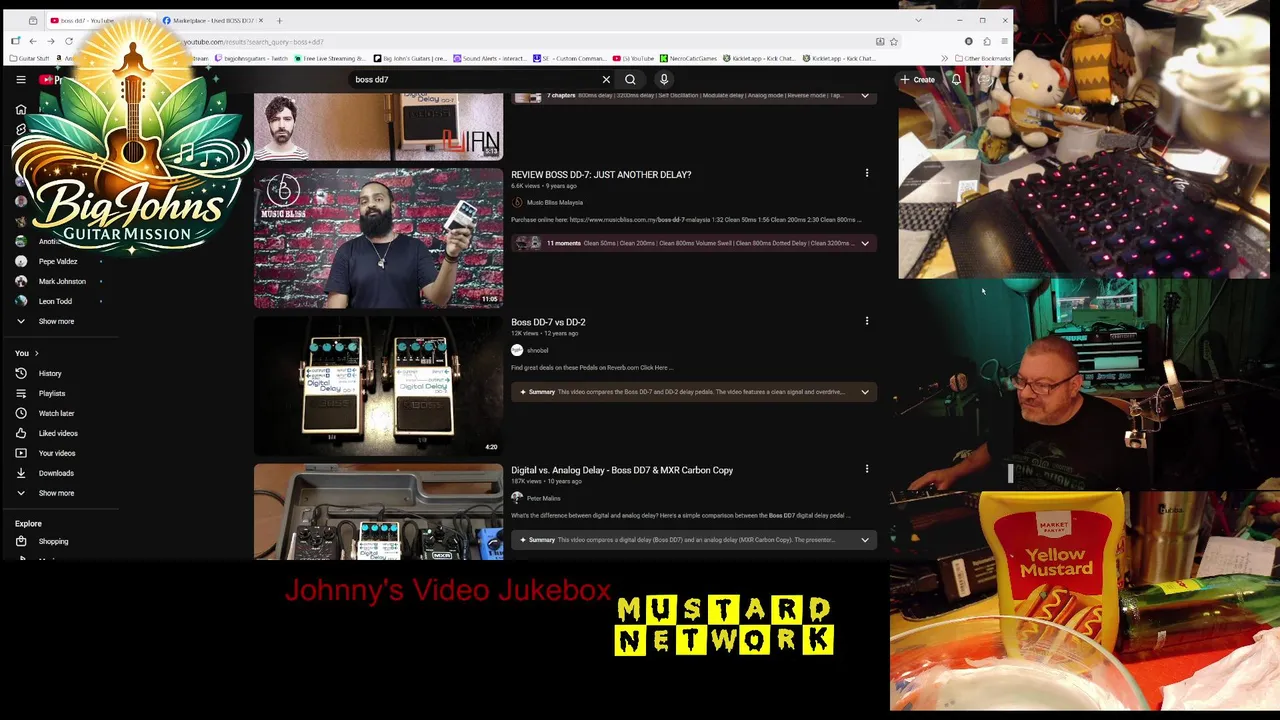This screenshot has width=1280, height=720.
Task: Open the SE - Custom Commands bookmark
Action: pyautogui.click(x=570, y=58)
